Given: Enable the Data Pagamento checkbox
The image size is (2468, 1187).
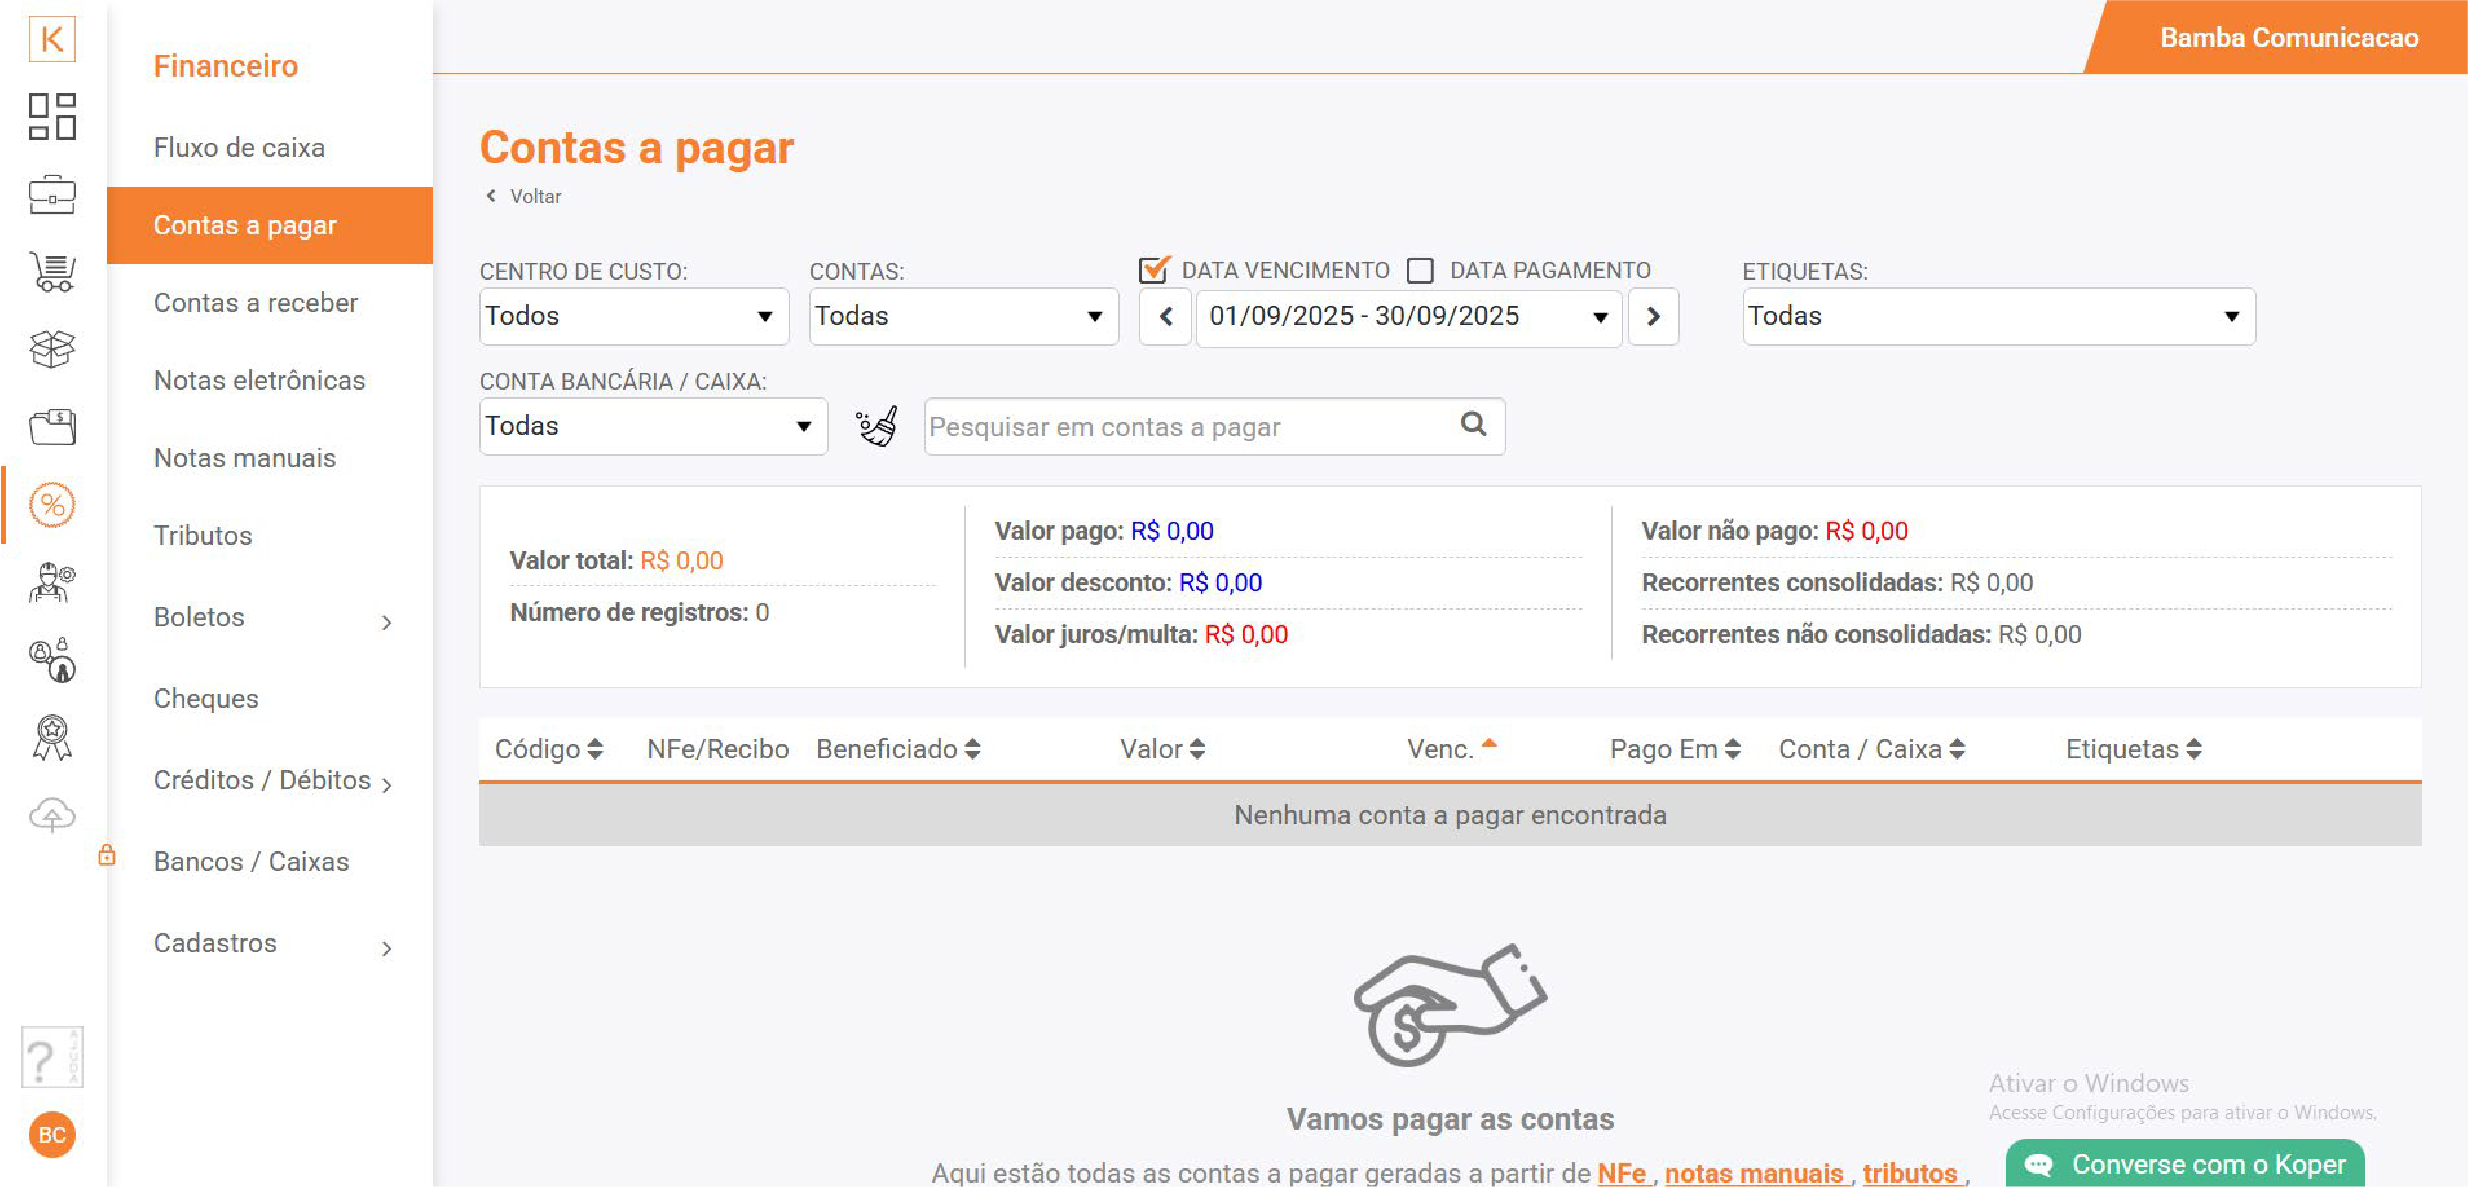Looking at the screenshot, I should (x=1420, y=270).
